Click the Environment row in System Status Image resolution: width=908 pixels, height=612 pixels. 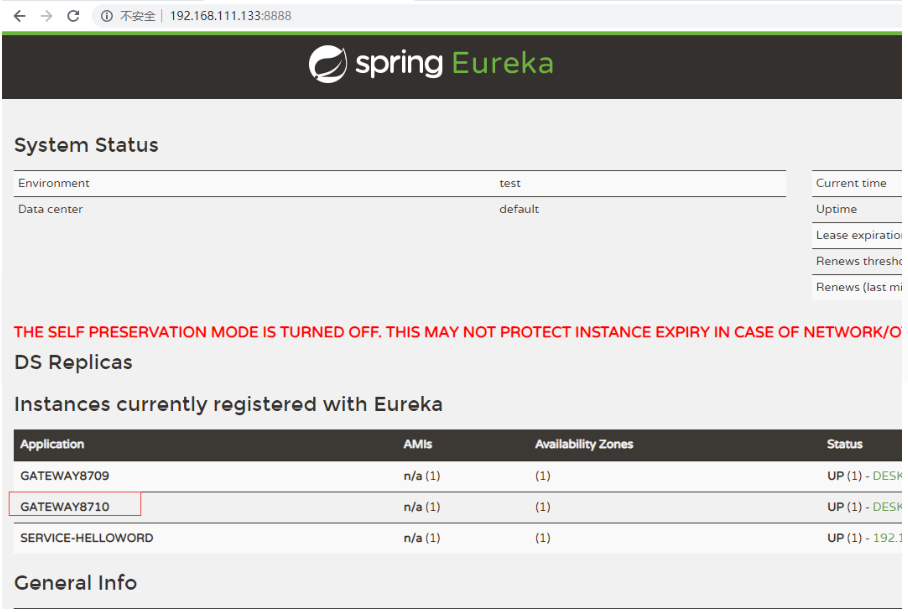click(54, 183)
